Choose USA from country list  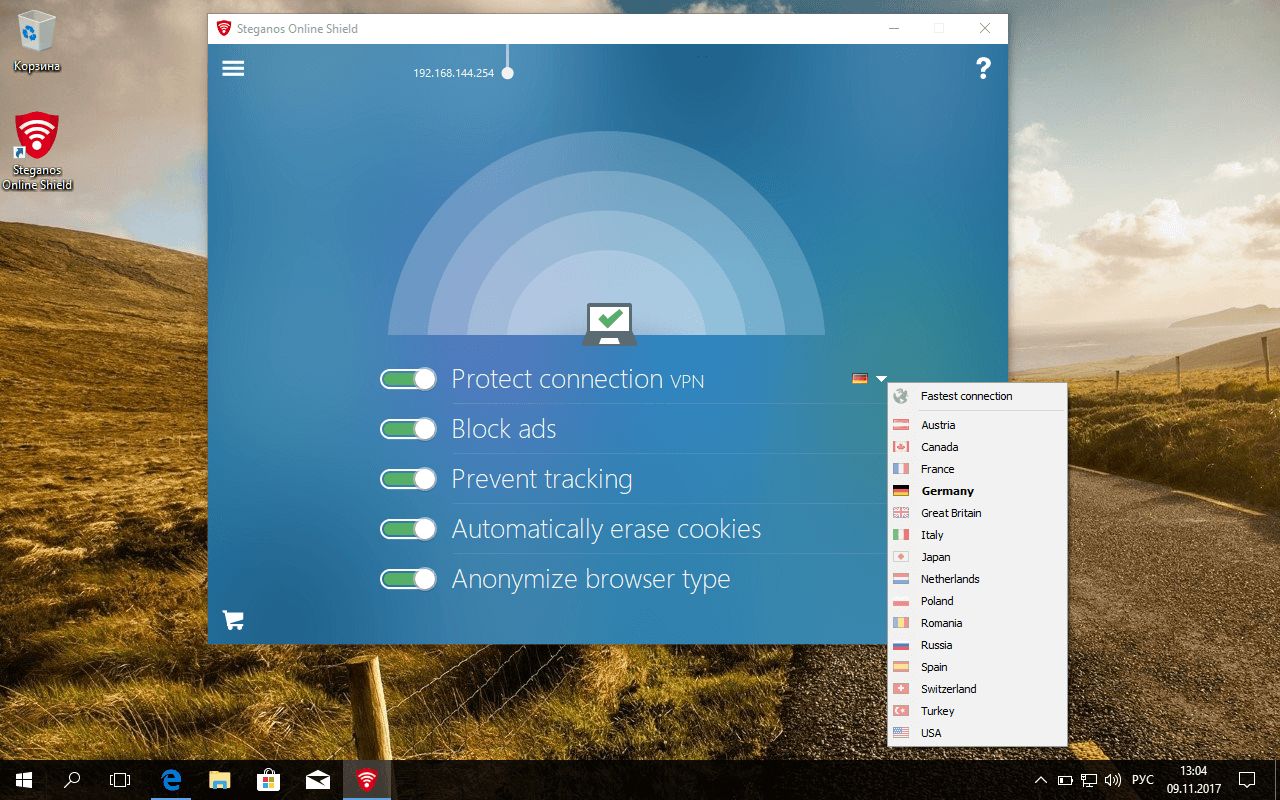click(x=977, y=733)
